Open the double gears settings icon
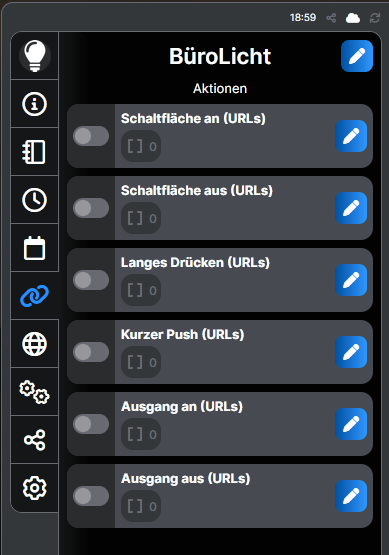This screenshot has width=389, height=555. 35,392
